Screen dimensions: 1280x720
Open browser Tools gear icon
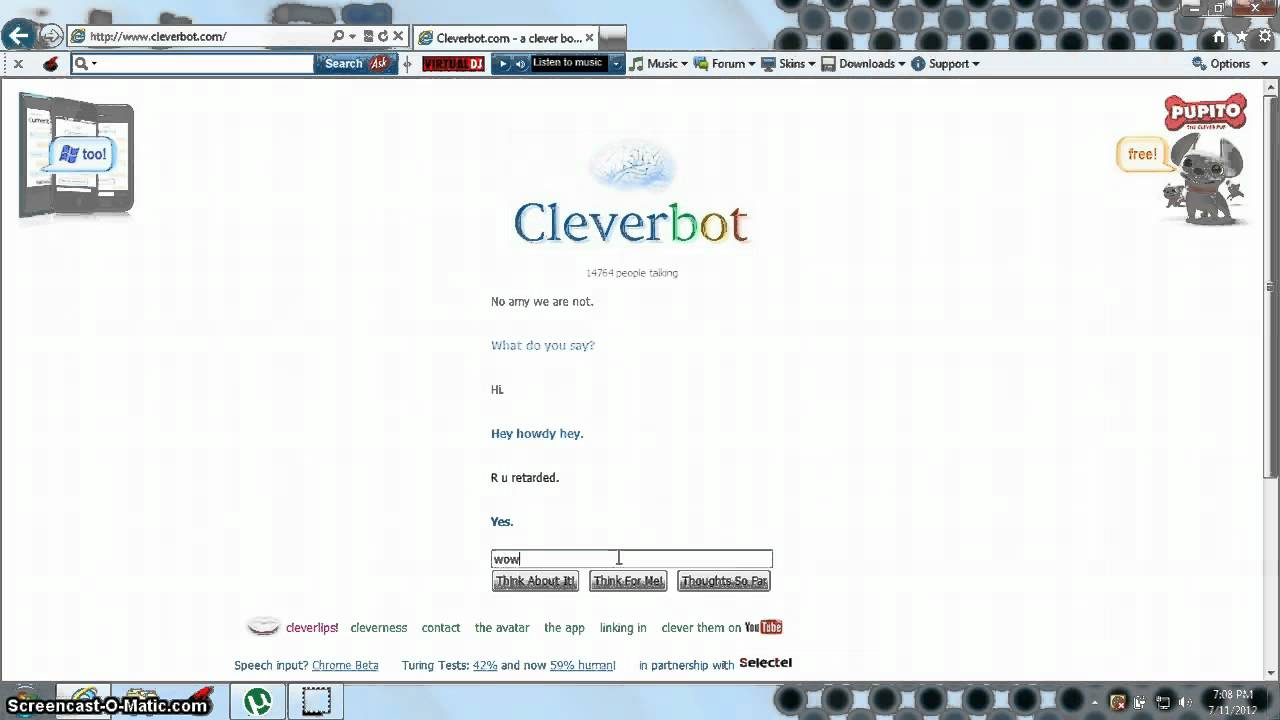[x=1264, y=37]
